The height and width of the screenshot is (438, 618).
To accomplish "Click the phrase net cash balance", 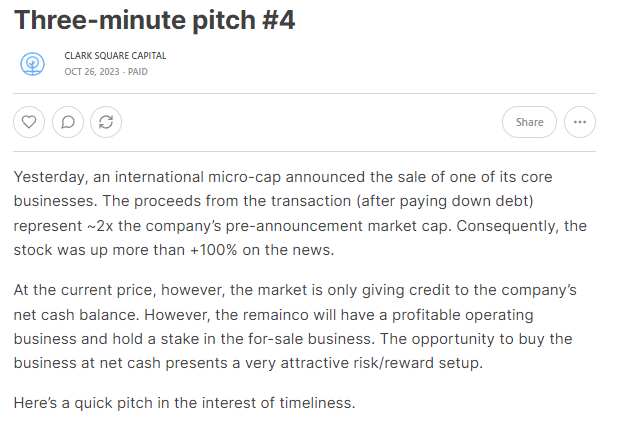I will click(x=76, y=315).
